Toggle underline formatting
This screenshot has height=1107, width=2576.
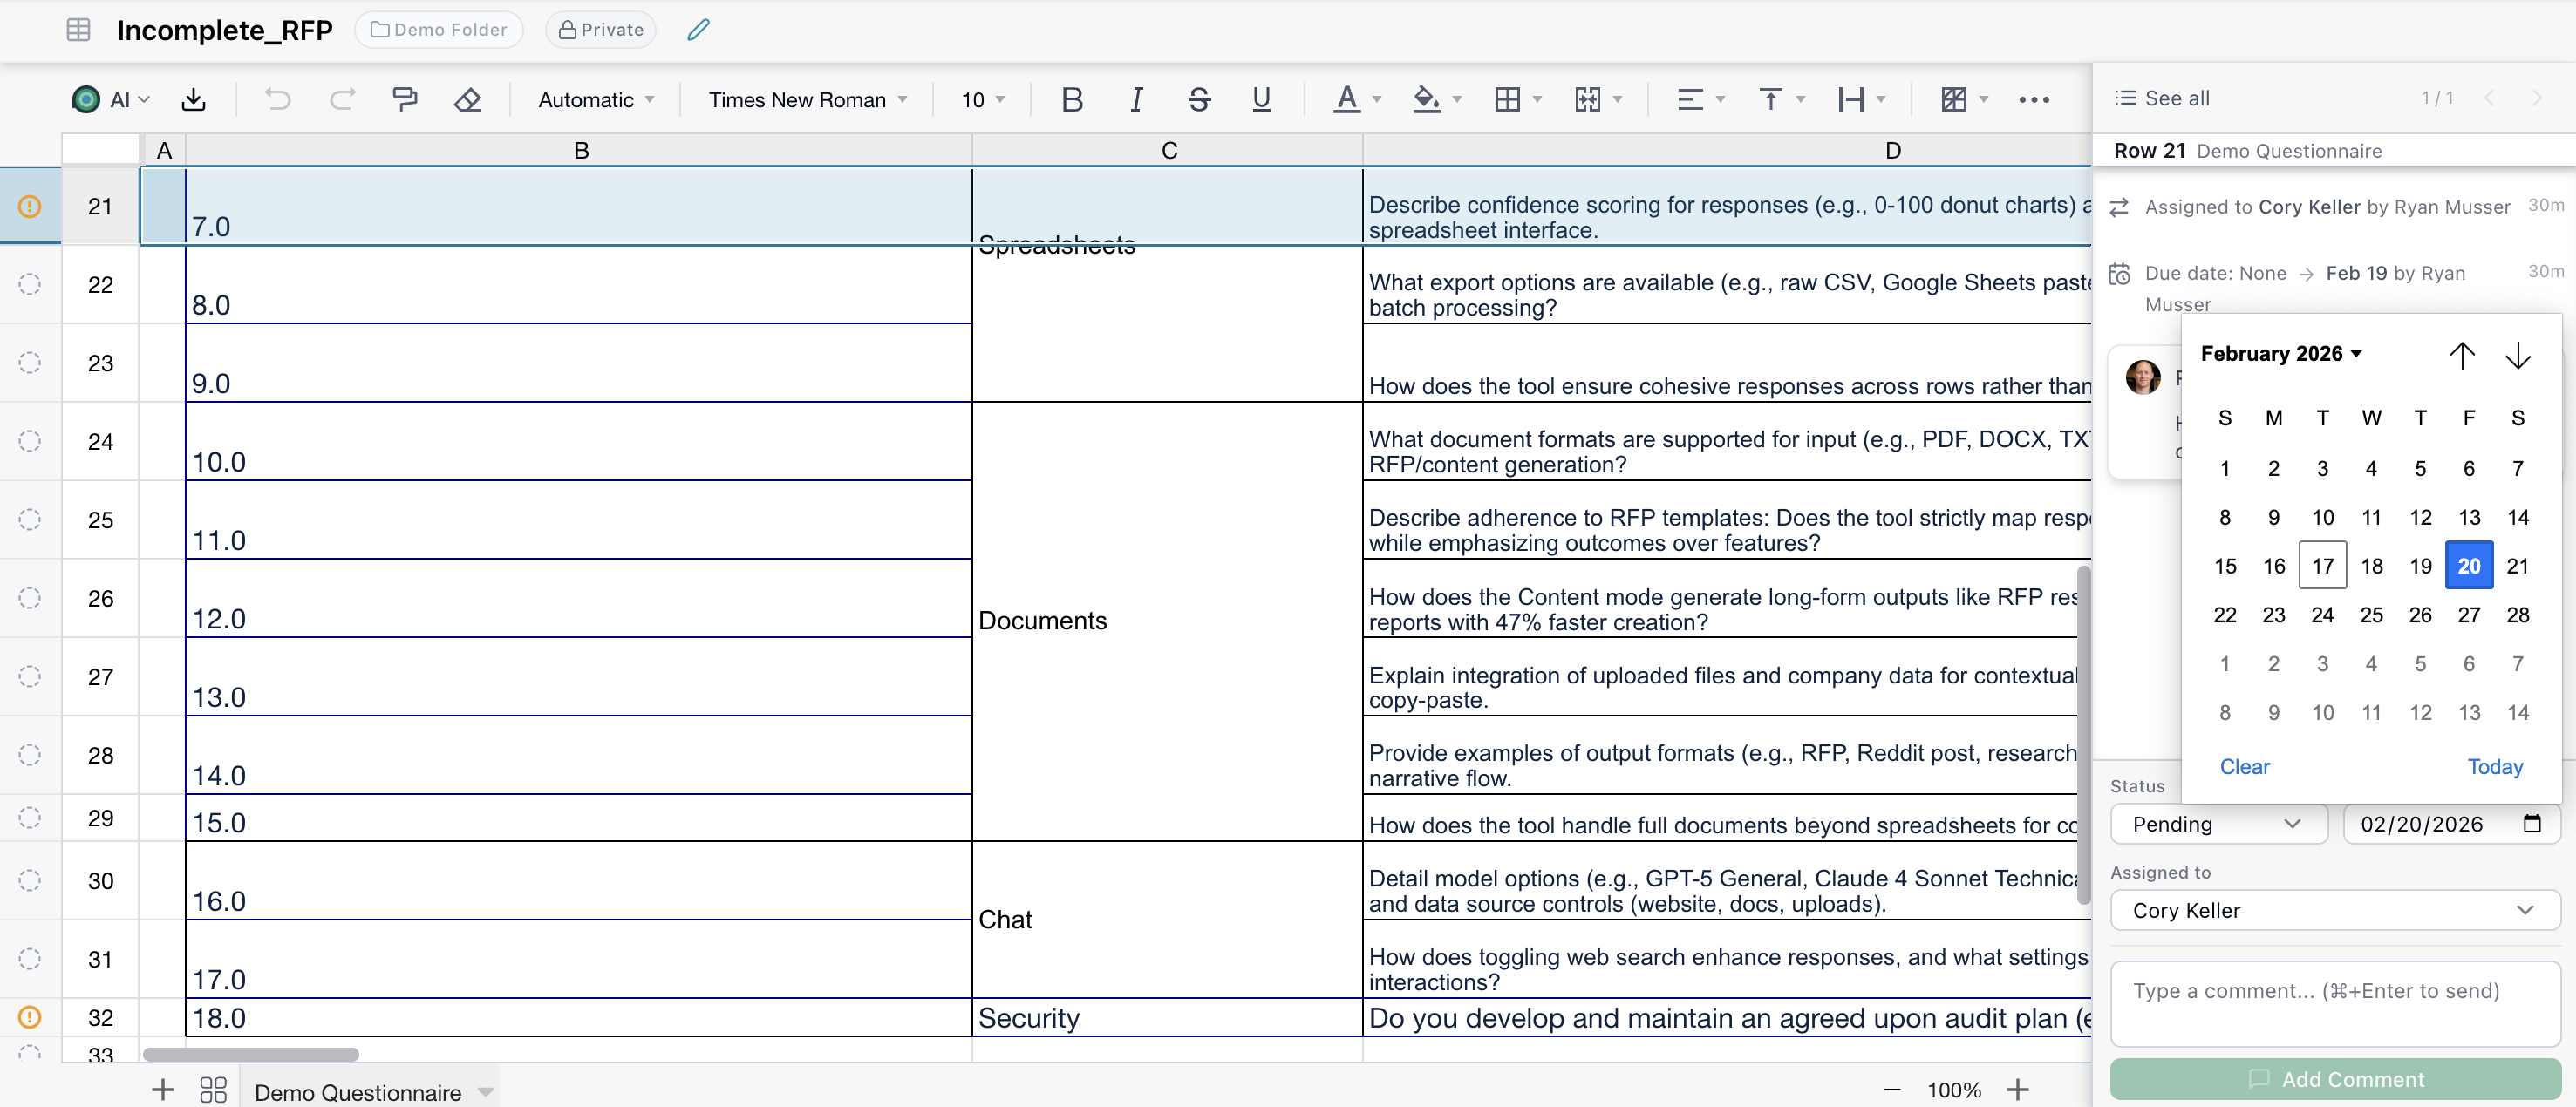tap(1261, 99)
